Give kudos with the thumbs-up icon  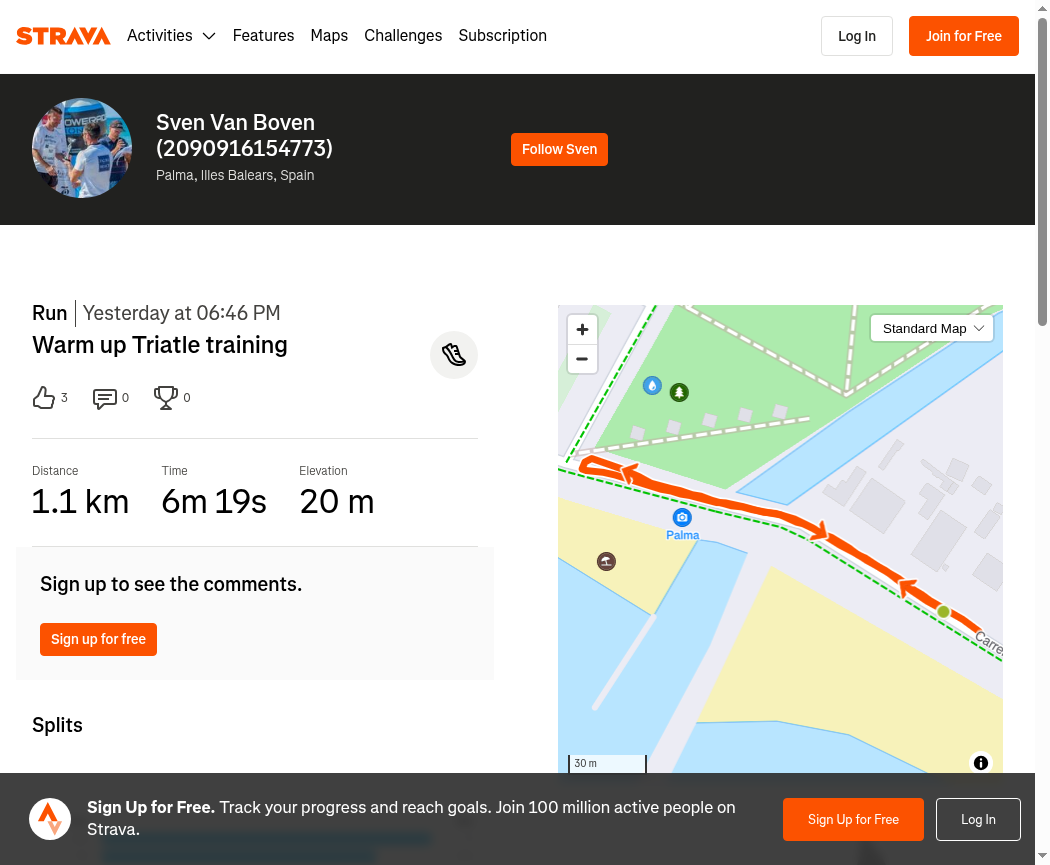tap(44, 398)
